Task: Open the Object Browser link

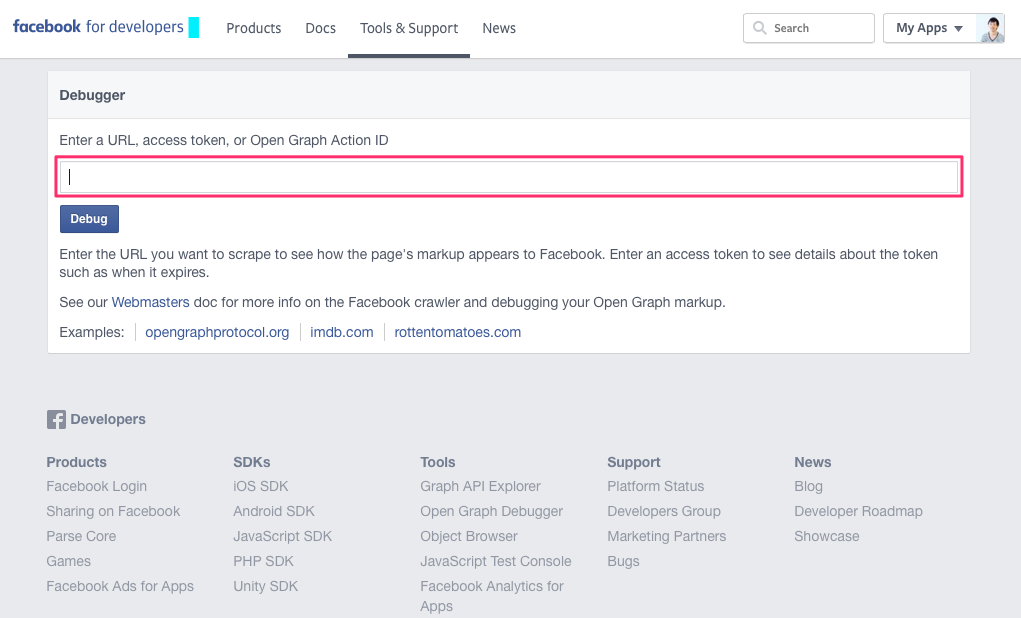Action: [469, 537]
